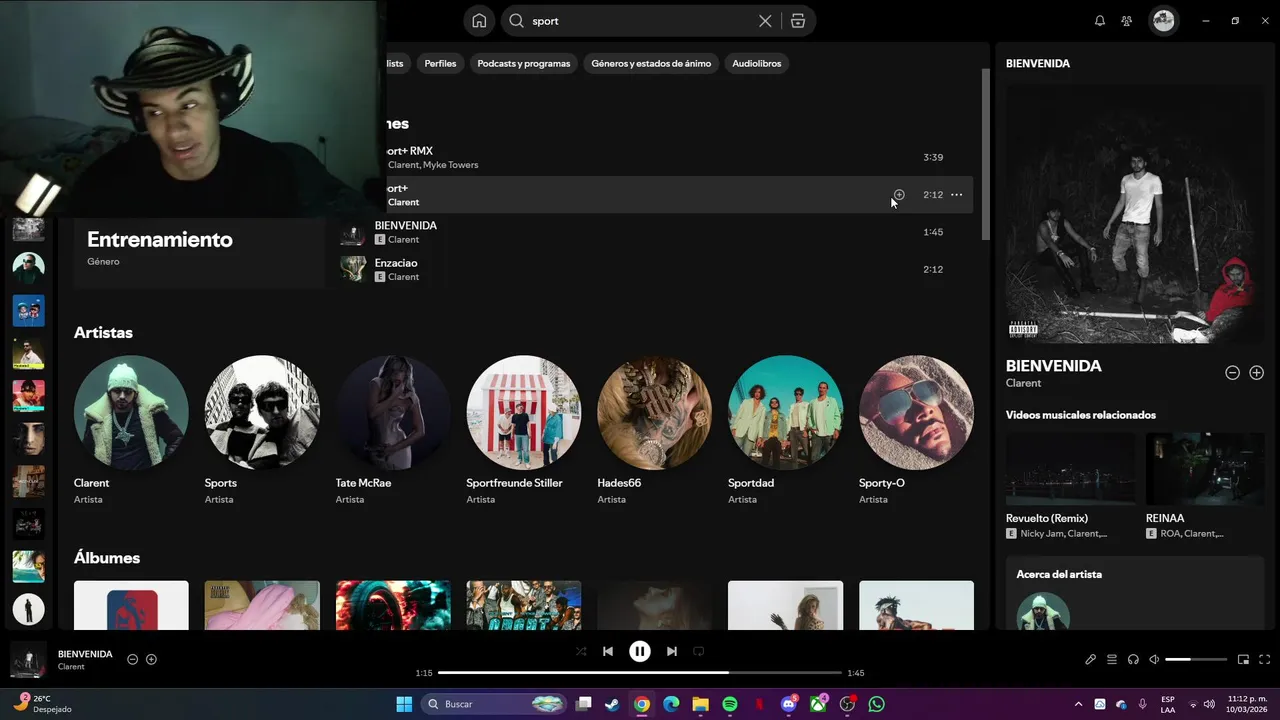The height and width of the screenshot is (720, 1280).
Task: Open the Sports artist card
Action: 262,430
